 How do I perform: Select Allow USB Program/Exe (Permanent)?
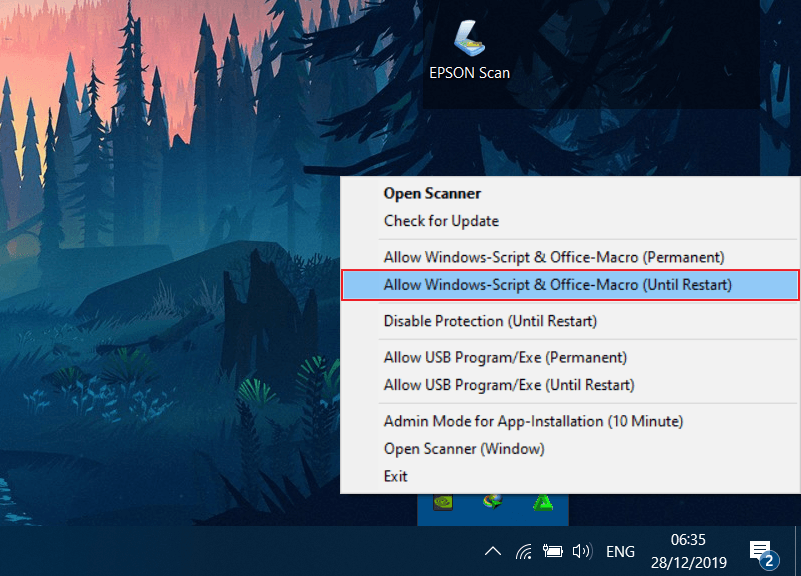[570, 357]
